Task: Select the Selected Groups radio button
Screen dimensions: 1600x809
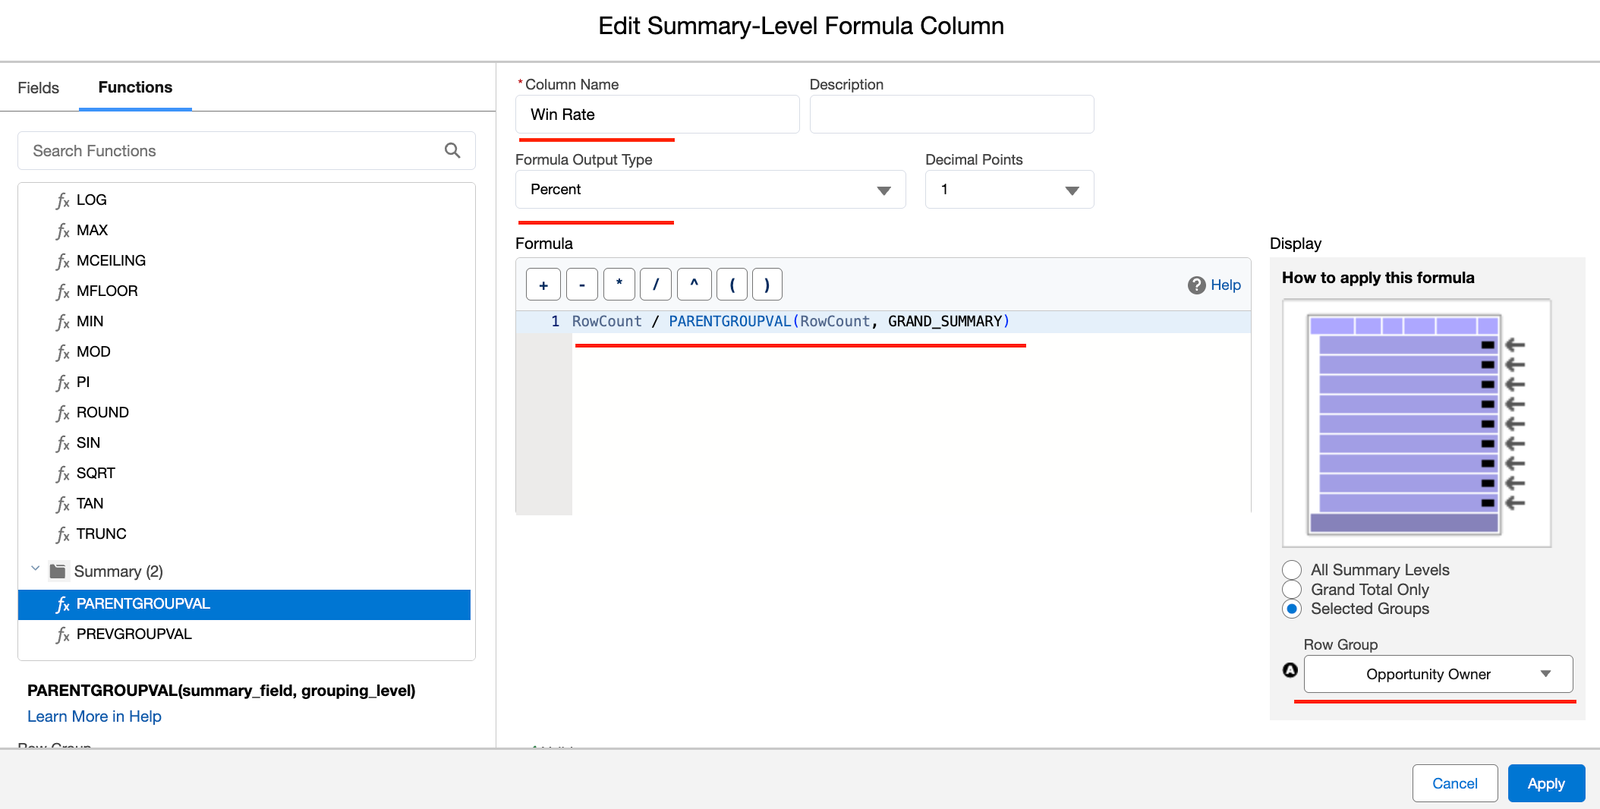Action: tap(1292, 609)
